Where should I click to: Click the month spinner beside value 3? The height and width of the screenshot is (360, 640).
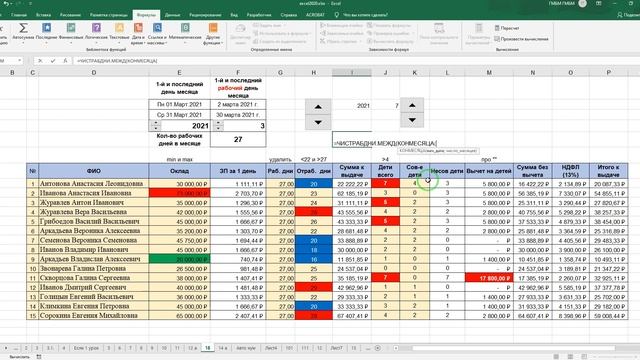coord(218,126)
